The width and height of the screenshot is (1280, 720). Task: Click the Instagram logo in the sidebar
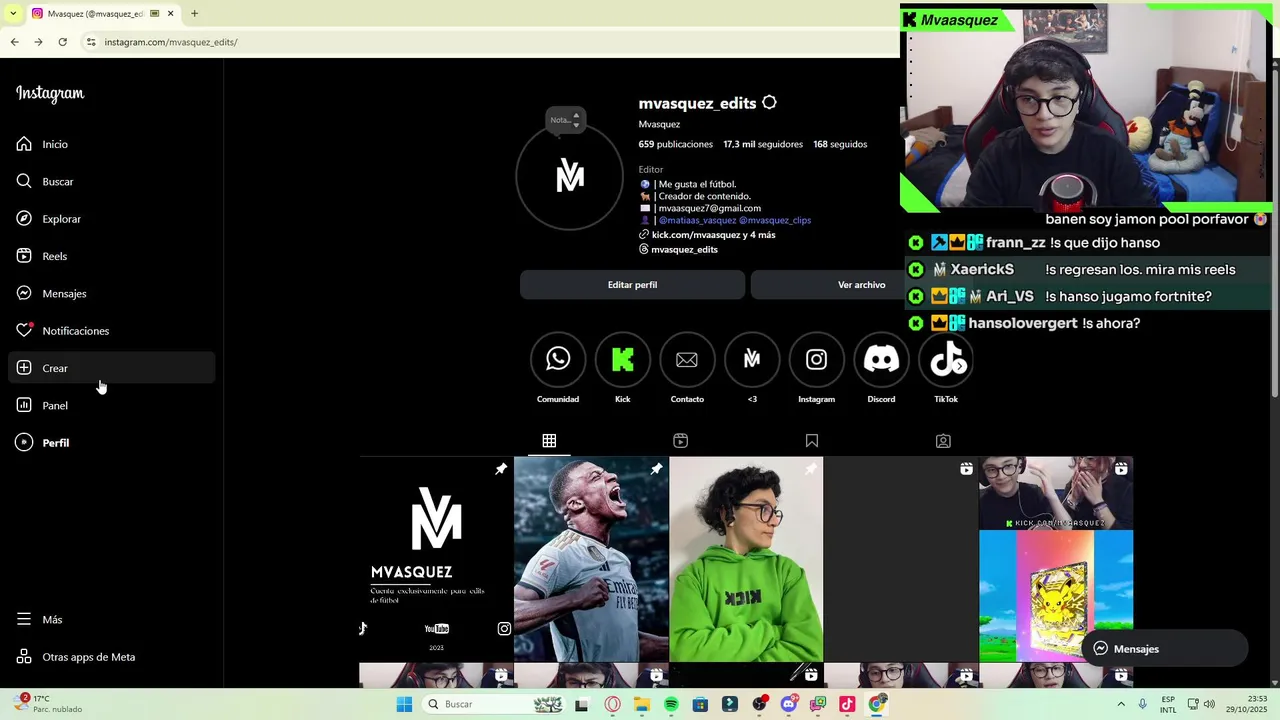50,94
